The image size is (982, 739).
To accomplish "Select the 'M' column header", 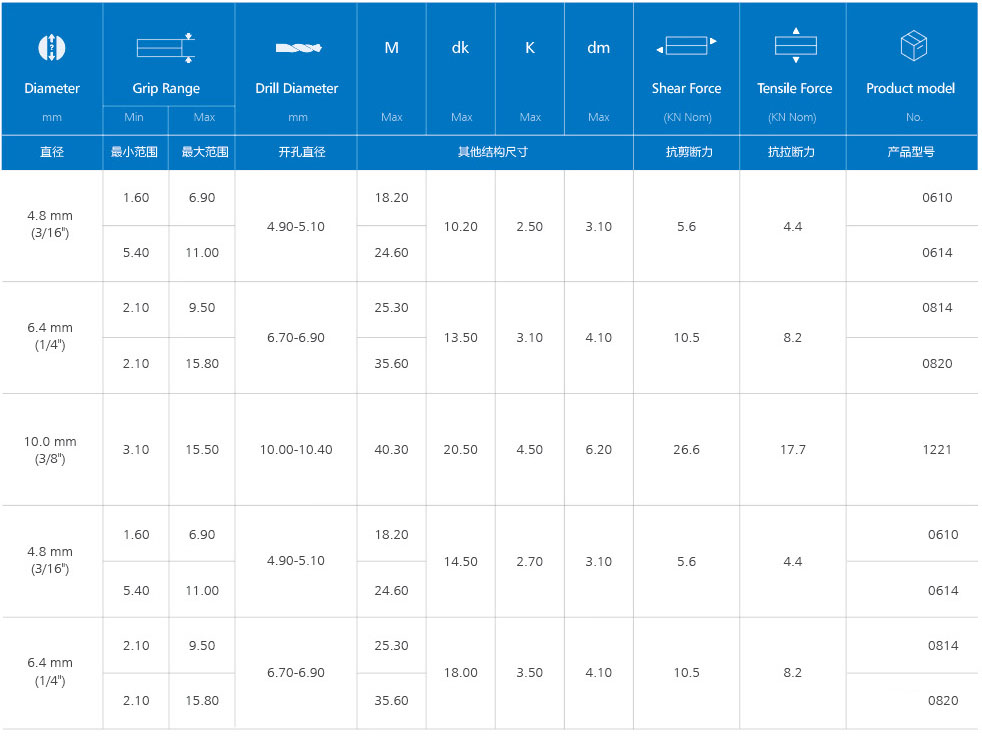I will (x=391, y=48).
